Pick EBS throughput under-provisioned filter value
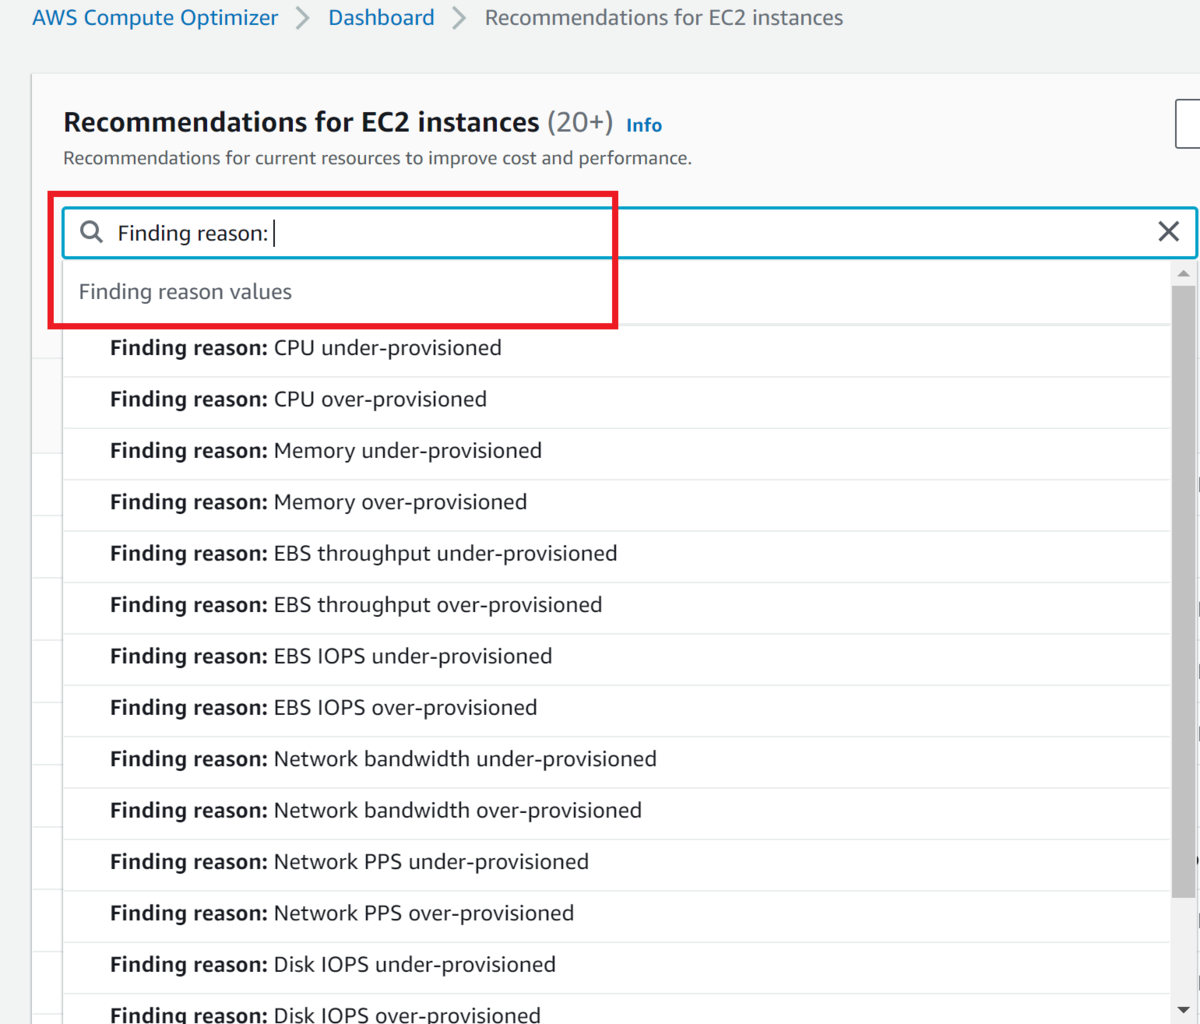This screenshot has height=1024, width=1200. pyautogui.click(x=363, y=554)
